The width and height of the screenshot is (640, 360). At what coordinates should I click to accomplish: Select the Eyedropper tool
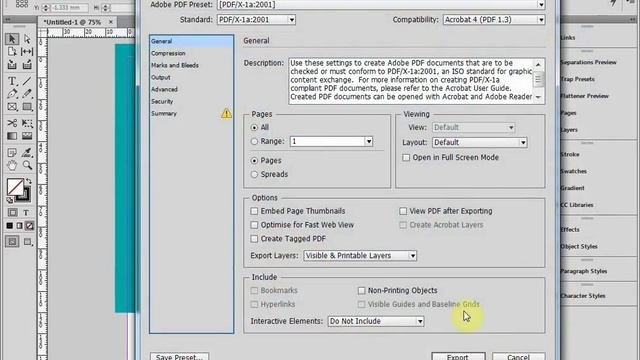[x=27, y=153]
